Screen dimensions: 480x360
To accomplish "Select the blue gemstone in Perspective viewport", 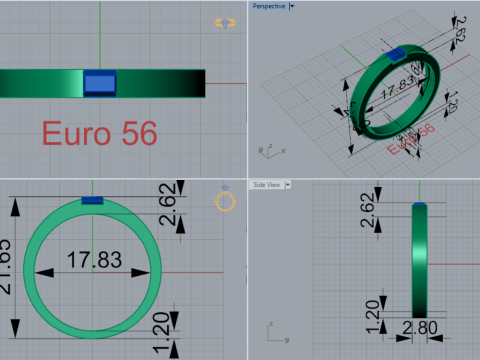I will (x=396, y=55).
